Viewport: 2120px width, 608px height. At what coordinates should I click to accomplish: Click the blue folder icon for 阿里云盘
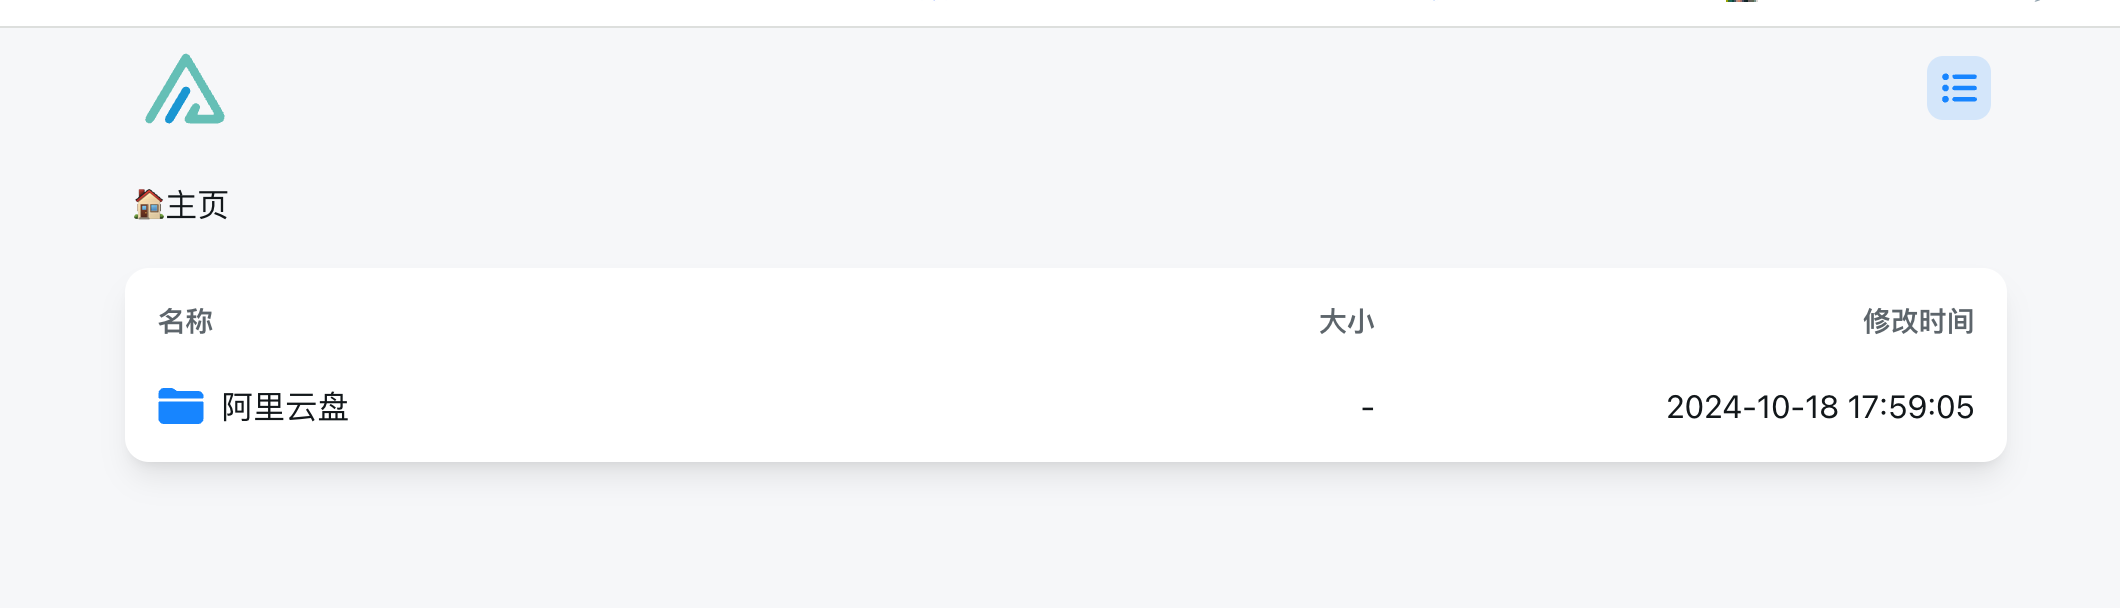click(181, 407)
